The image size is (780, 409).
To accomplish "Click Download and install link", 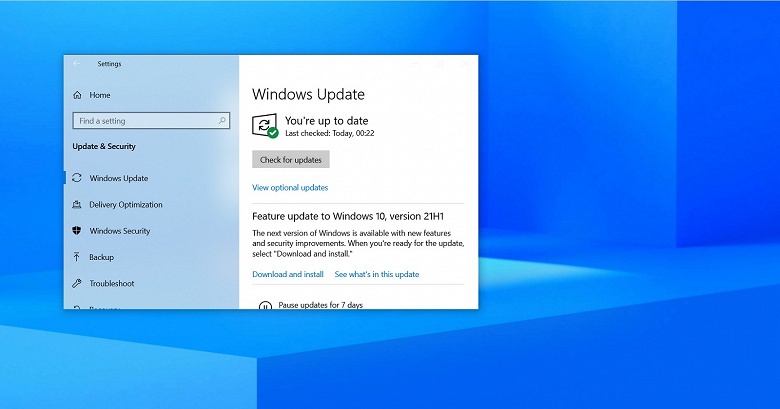I will pos(288,274).
